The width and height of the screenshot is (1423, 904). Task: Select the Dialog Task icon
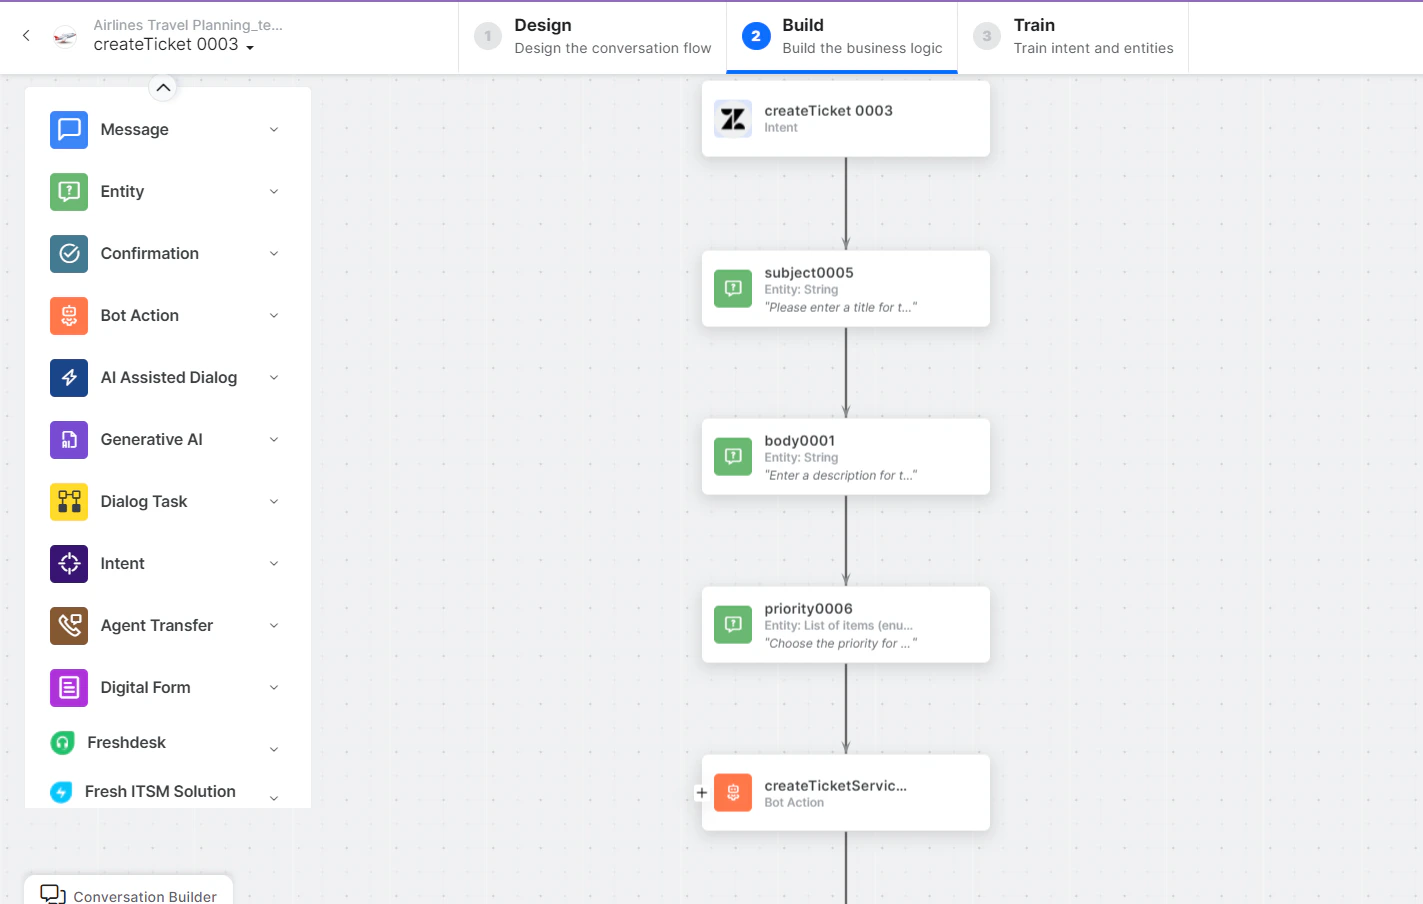click(69, 501)
